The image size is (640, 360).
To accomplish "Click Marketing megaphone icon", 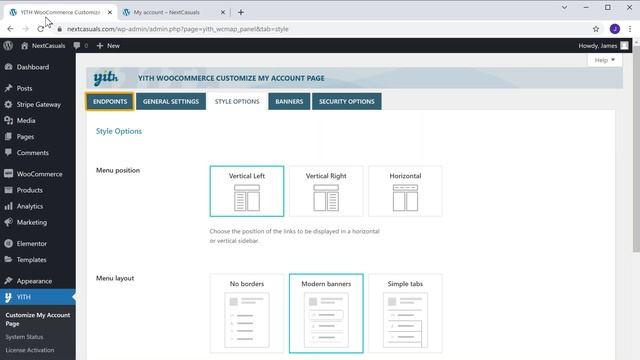I will (x=9, y=222).
